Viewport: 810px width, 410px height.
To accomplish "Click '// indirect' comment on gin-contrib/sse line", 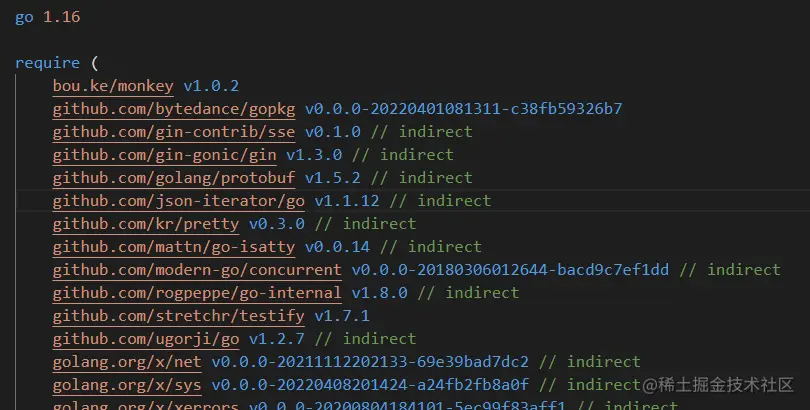I will click(x=422, y=132).
